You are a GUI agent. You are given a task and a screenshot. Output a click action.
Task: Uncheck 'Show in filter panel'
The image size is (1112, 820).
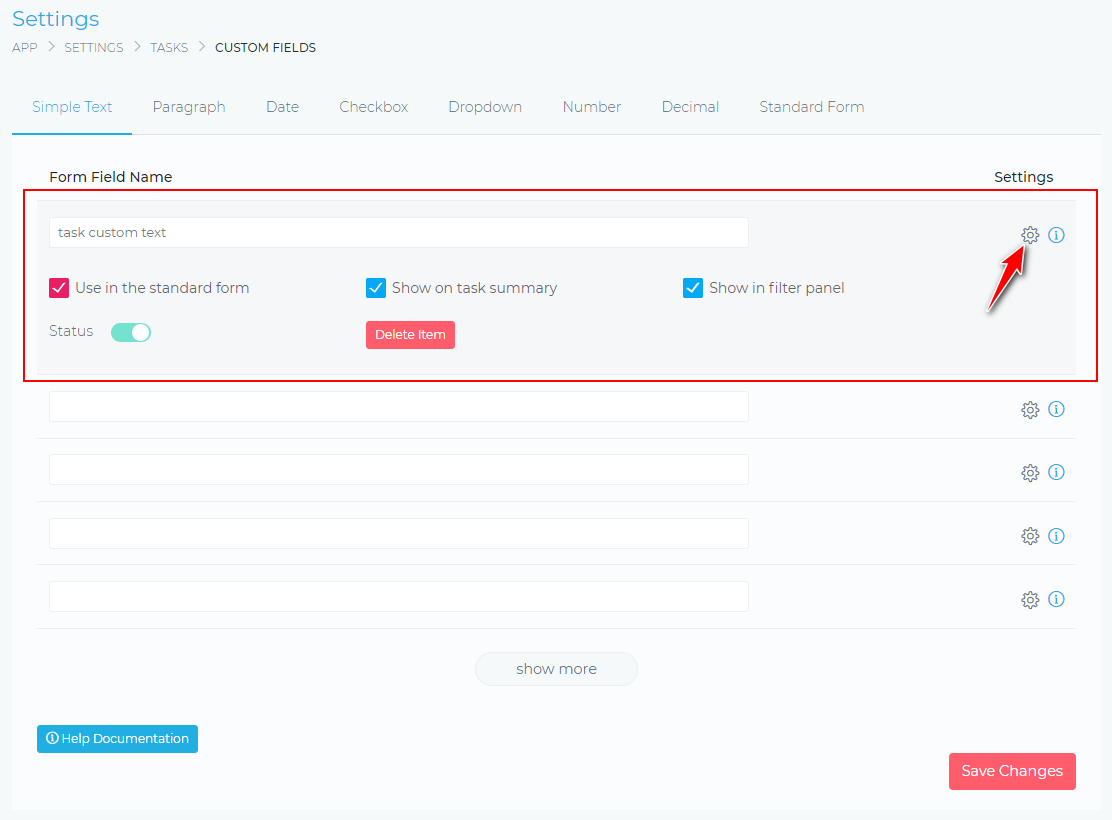point(693,287)
